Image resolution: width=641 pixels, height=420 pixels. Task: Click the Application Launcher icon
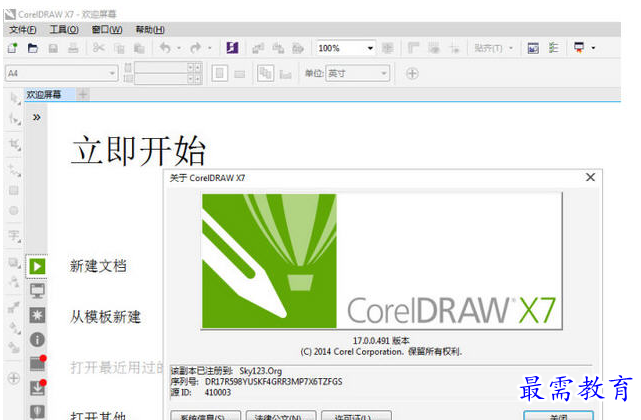click(x=579, y=48)
